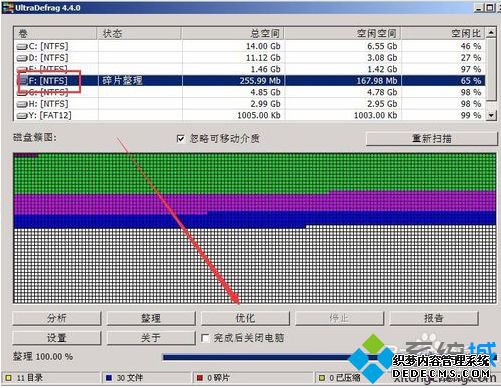Click the yellow 目录 legend icon in status bar
The width and height of the screenshot is (501, 388).
coord(8,378)
